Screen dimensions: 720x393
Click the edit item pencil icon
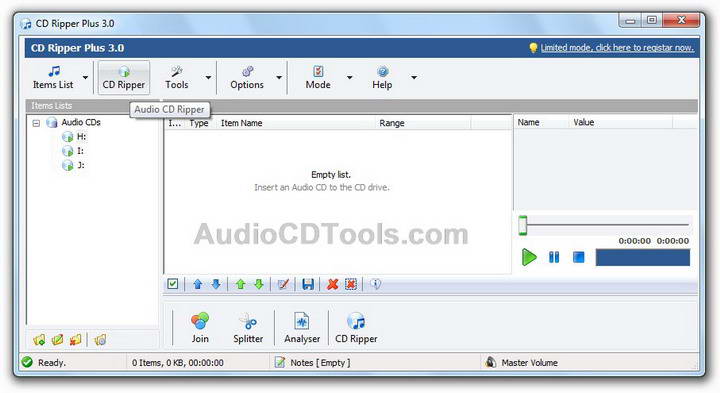[x=283, y=284]
